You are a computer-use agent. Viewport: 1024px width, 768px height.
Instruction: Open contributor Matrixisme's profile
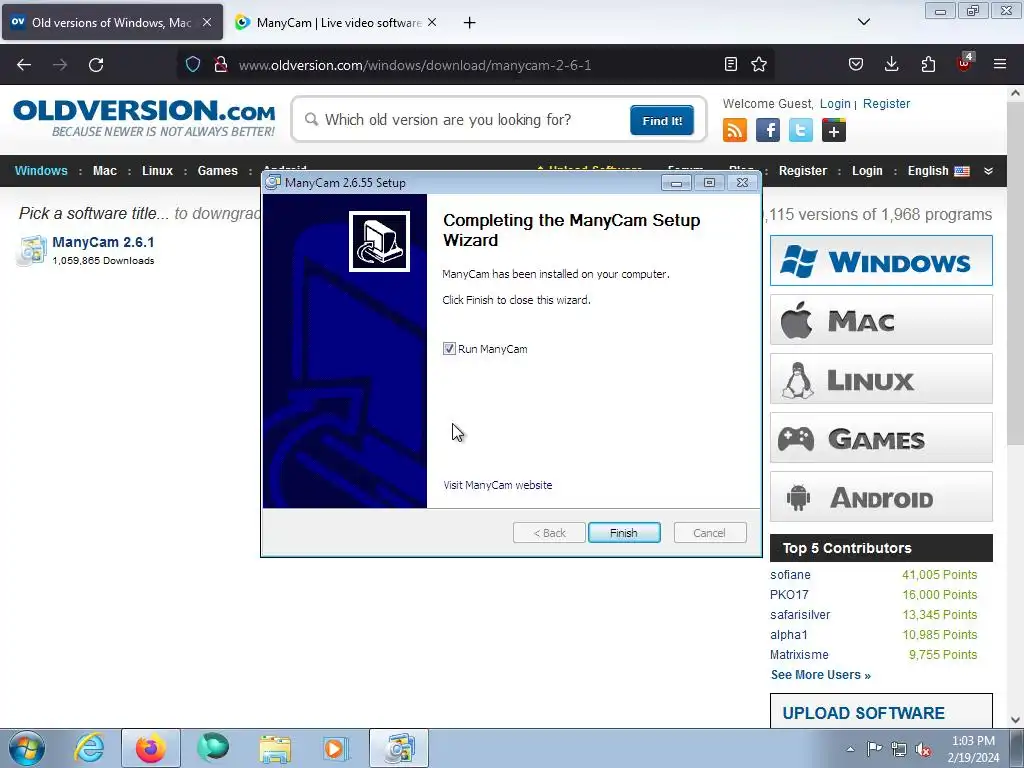click(799, 654)
